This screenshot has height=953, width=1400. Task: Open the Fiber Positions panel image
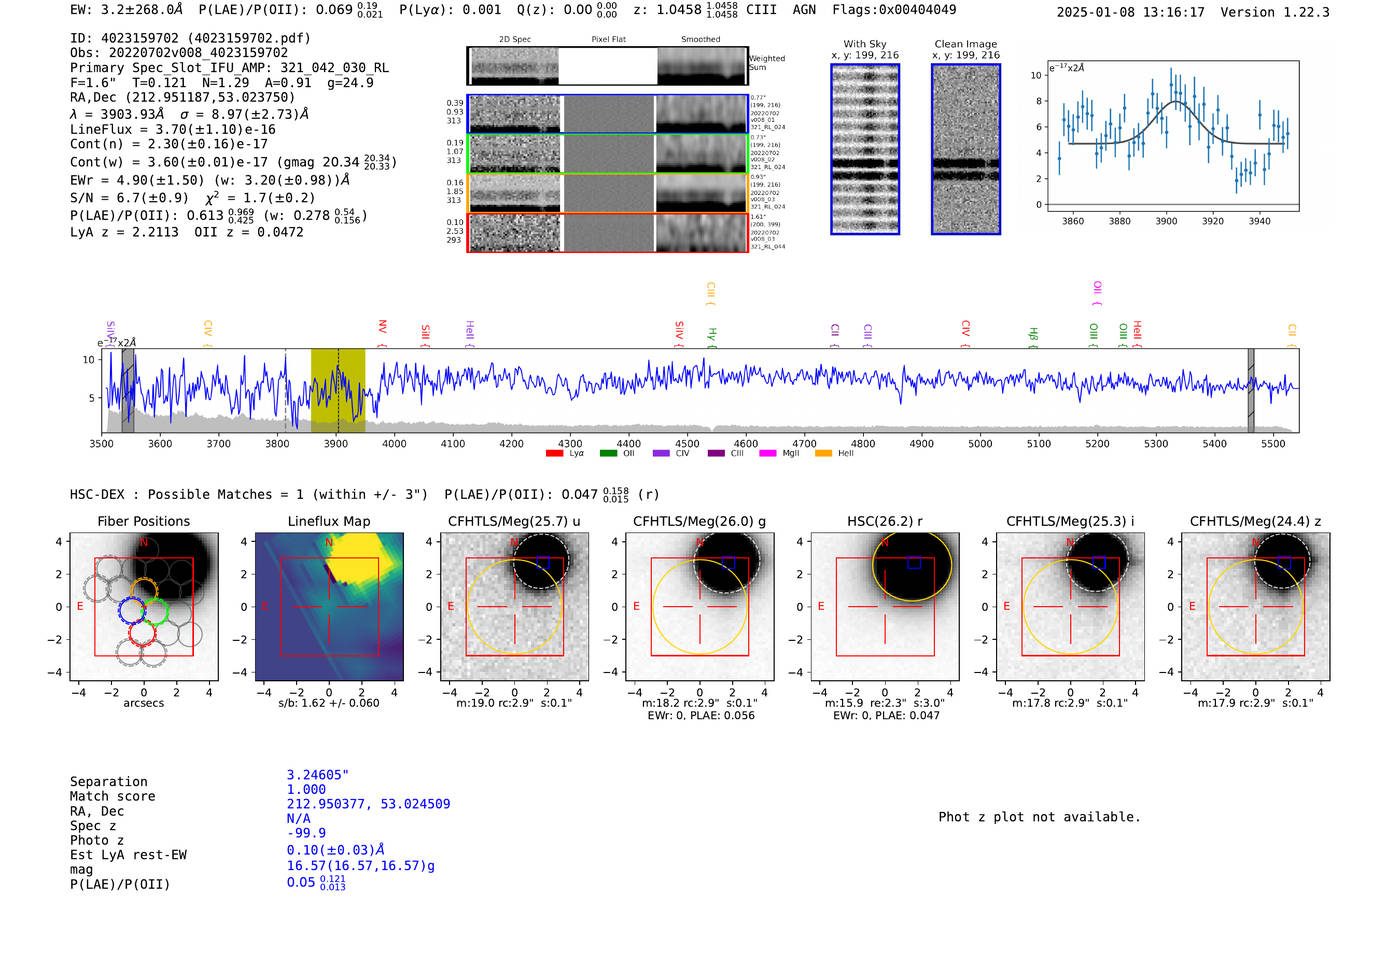point(144,607)
